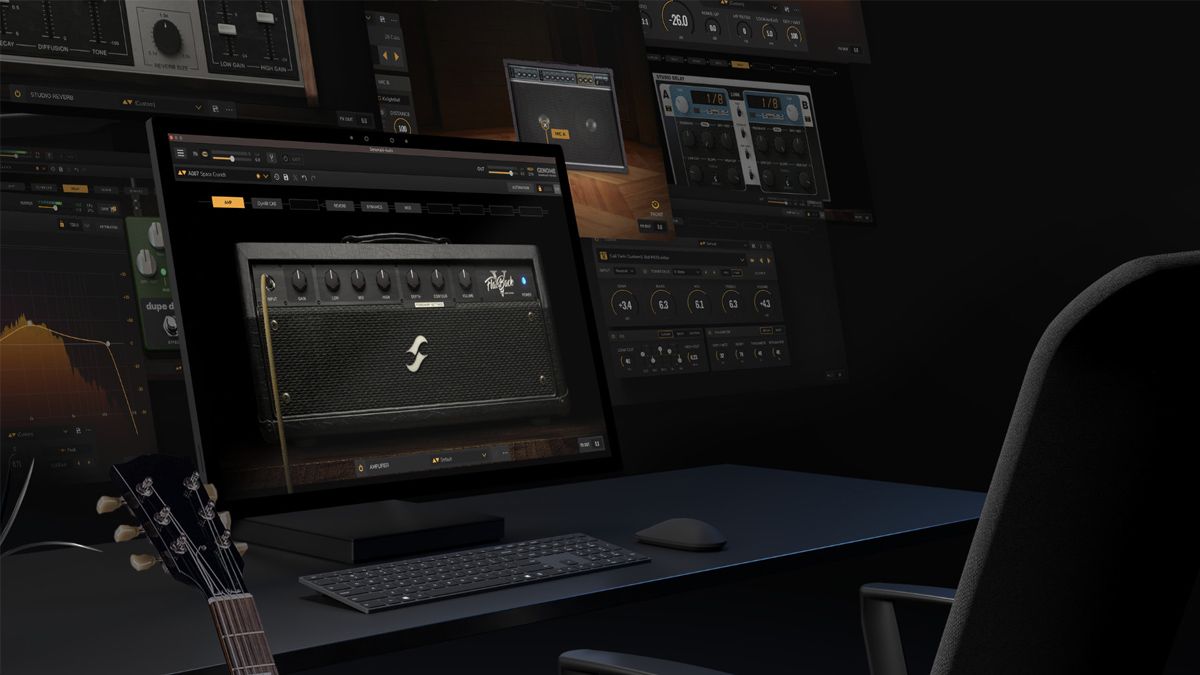Click the save preset disk icon
The height and width of the screenshot is (675, 1200).
coord(286,177)
